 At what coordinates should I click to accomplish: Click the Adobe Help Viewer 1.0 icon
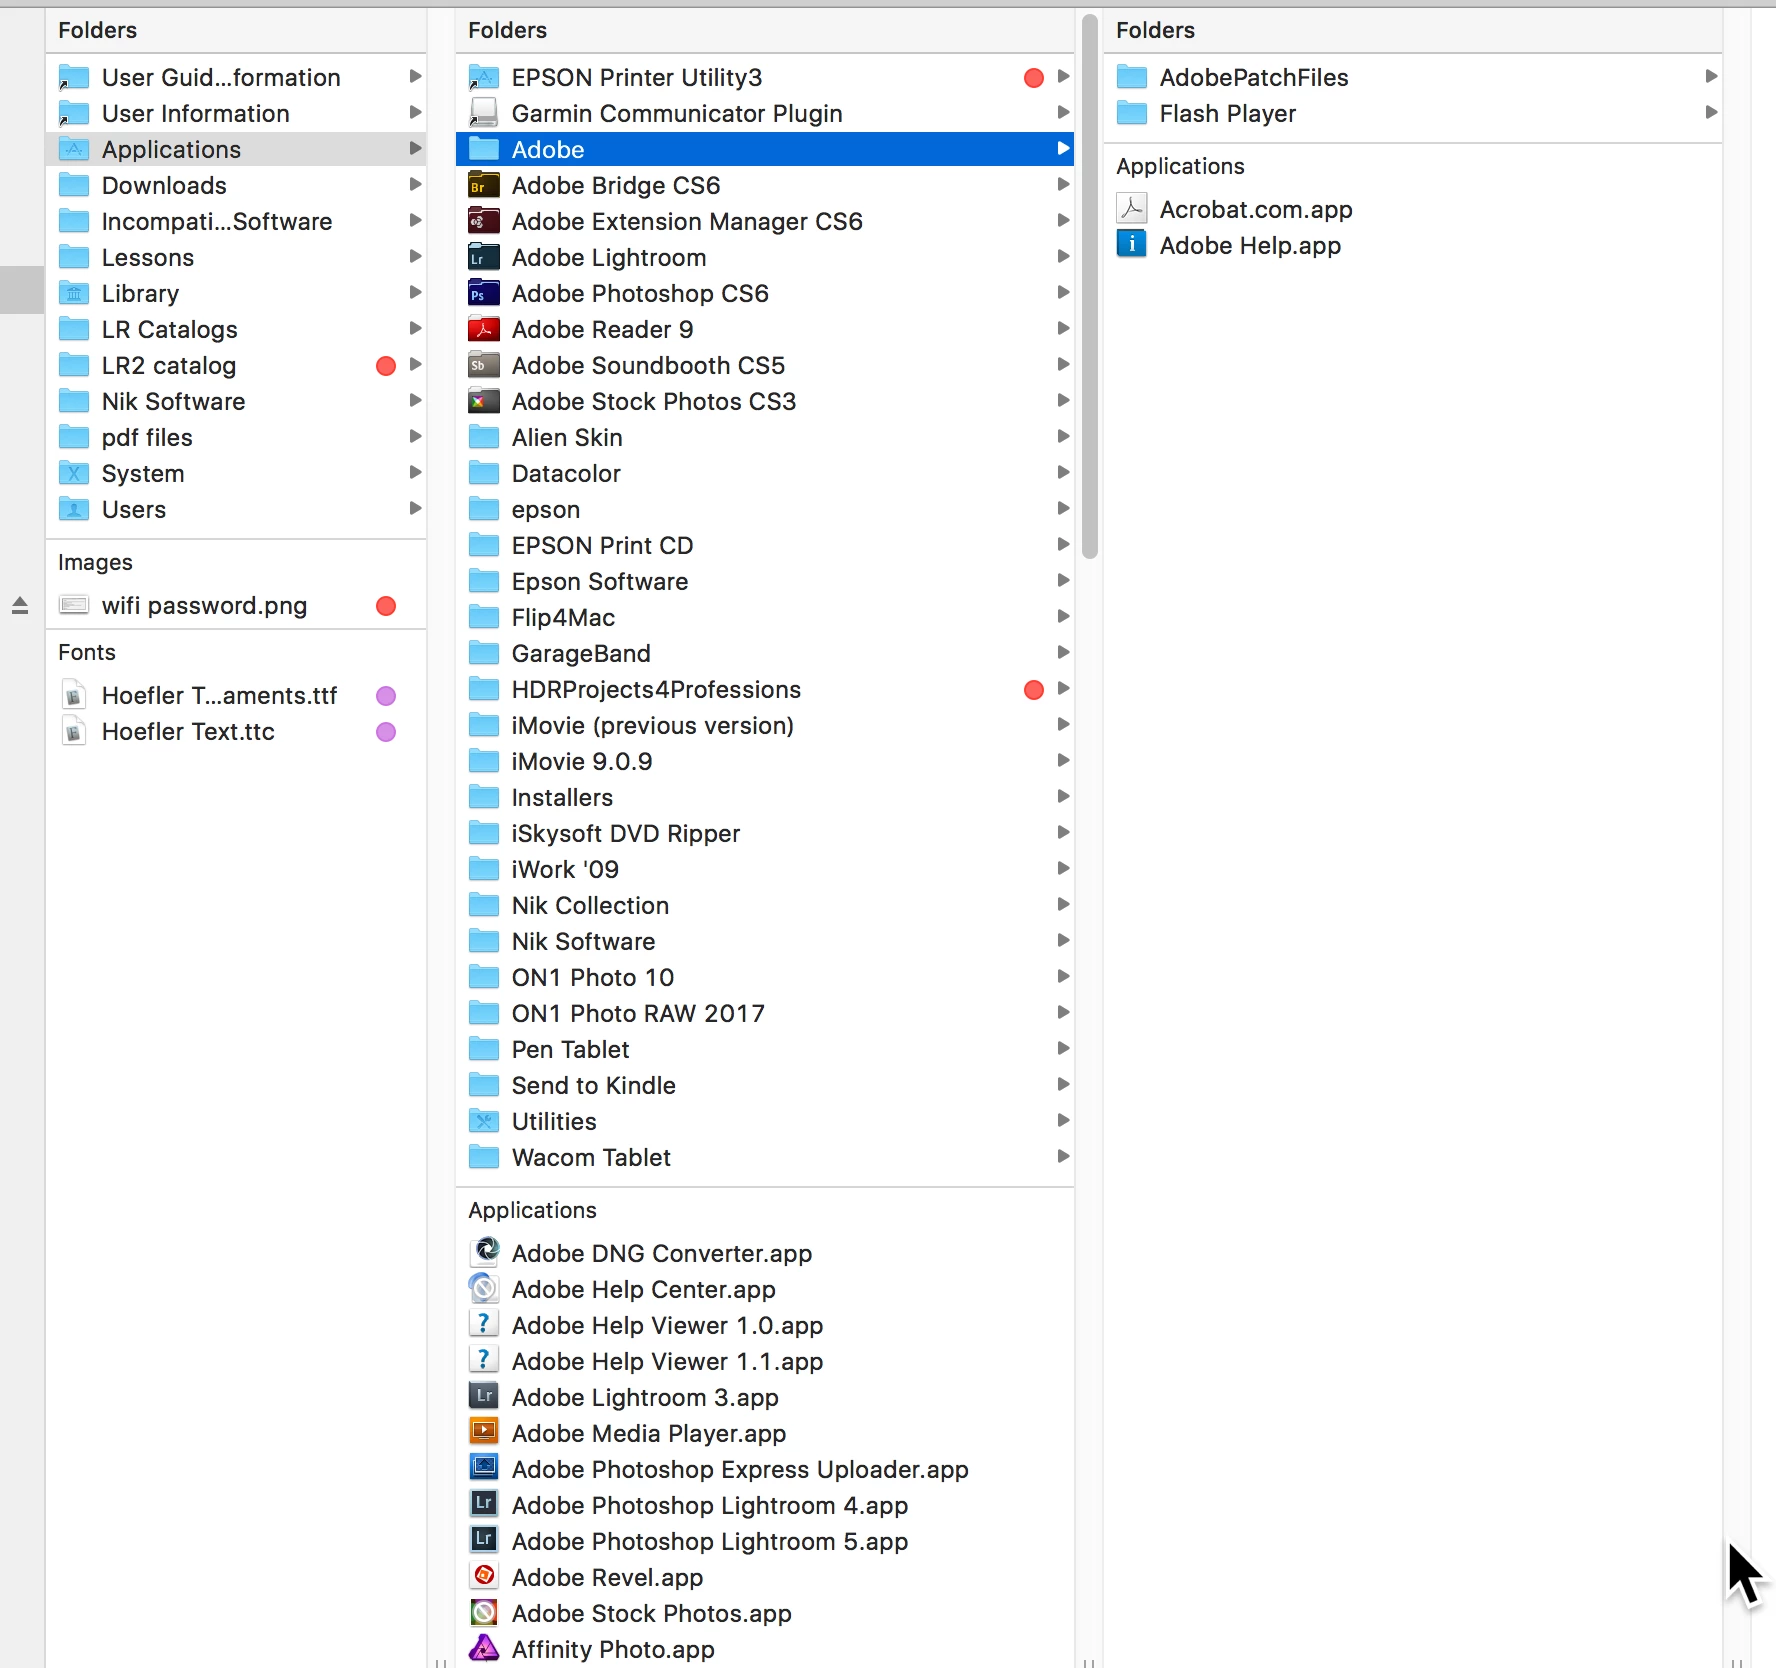tap(484, 1324)
